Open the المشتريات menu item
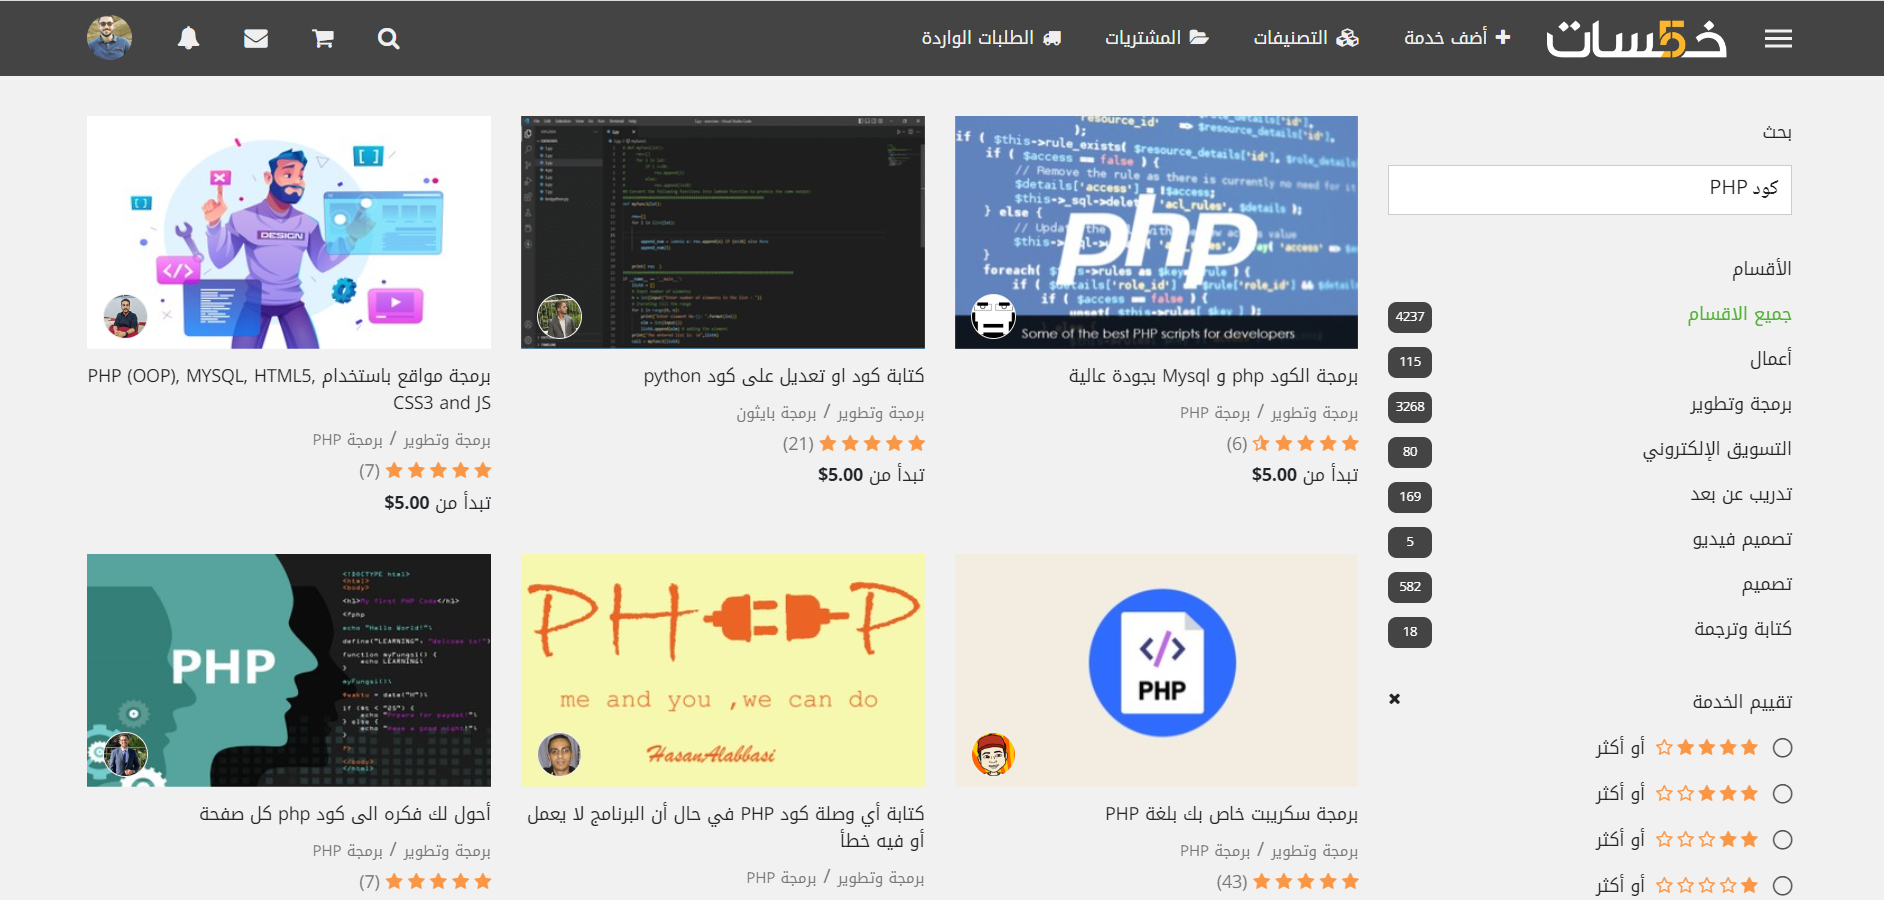 pos(1157,38)
